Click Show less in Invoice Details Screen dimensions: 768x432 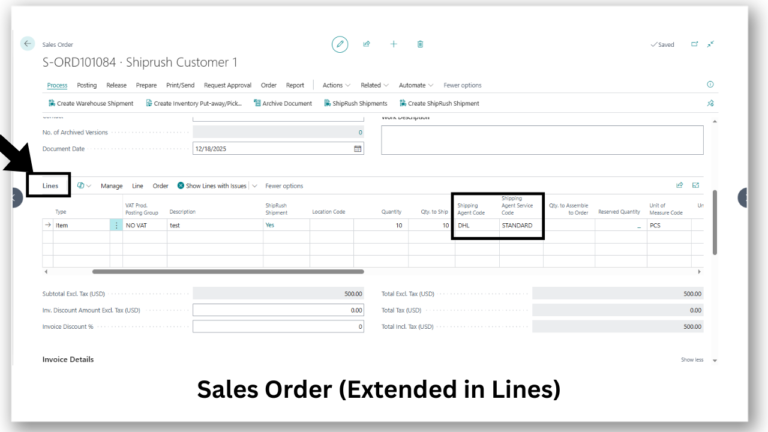(x=692, y=360)
